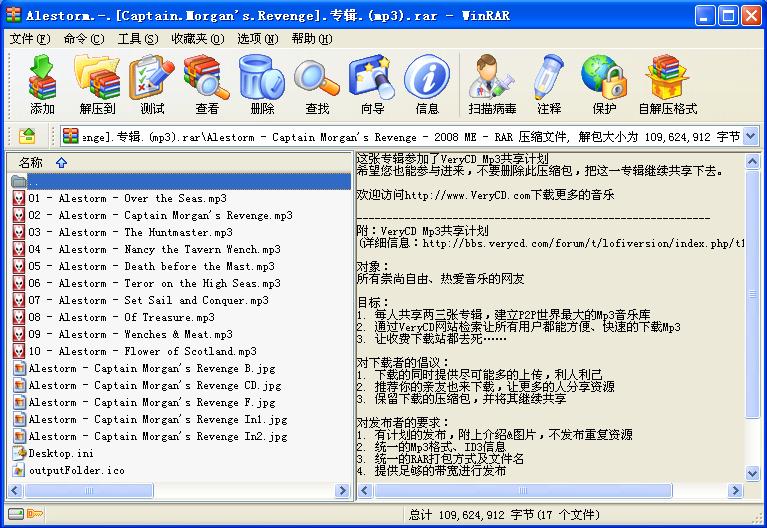This screenshot has width=767, height=528.
Task: Click the icon of outputFolder.ico file
Action: pos(19,470)
